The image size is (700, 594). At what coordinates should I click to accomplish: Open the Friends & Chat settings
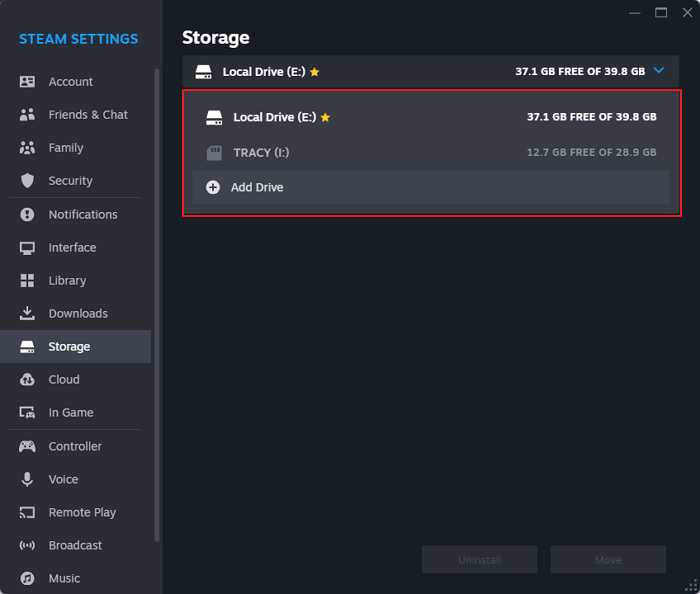75,115
